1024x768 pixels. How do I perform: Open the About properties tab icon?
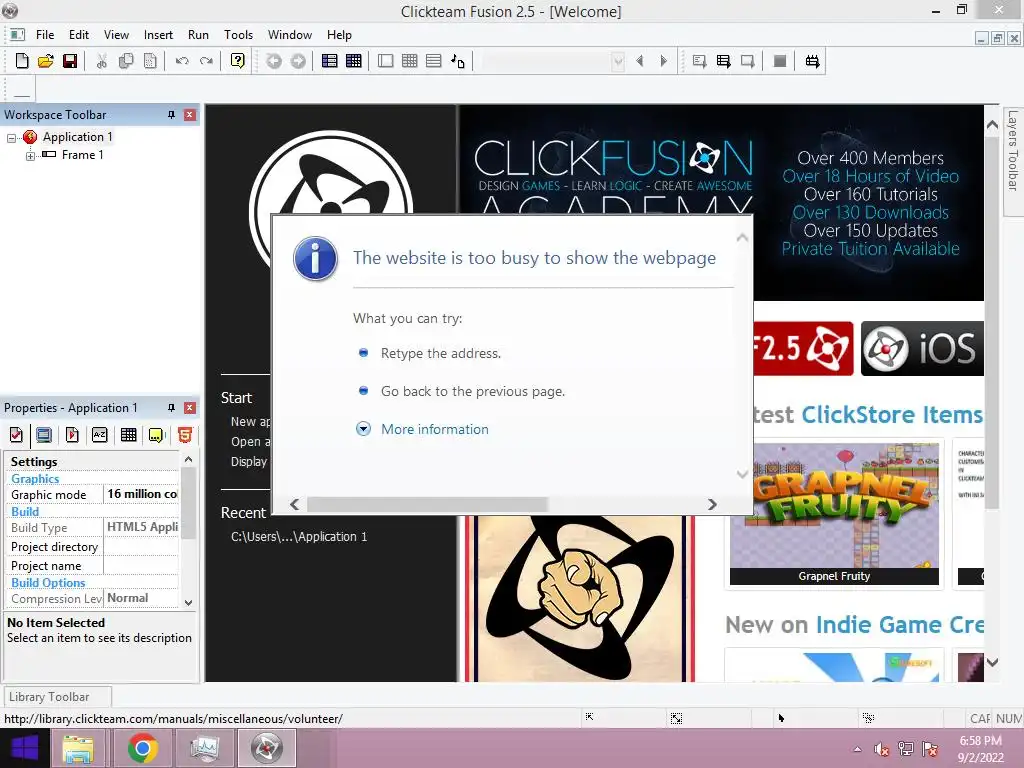tap(157, 435)
